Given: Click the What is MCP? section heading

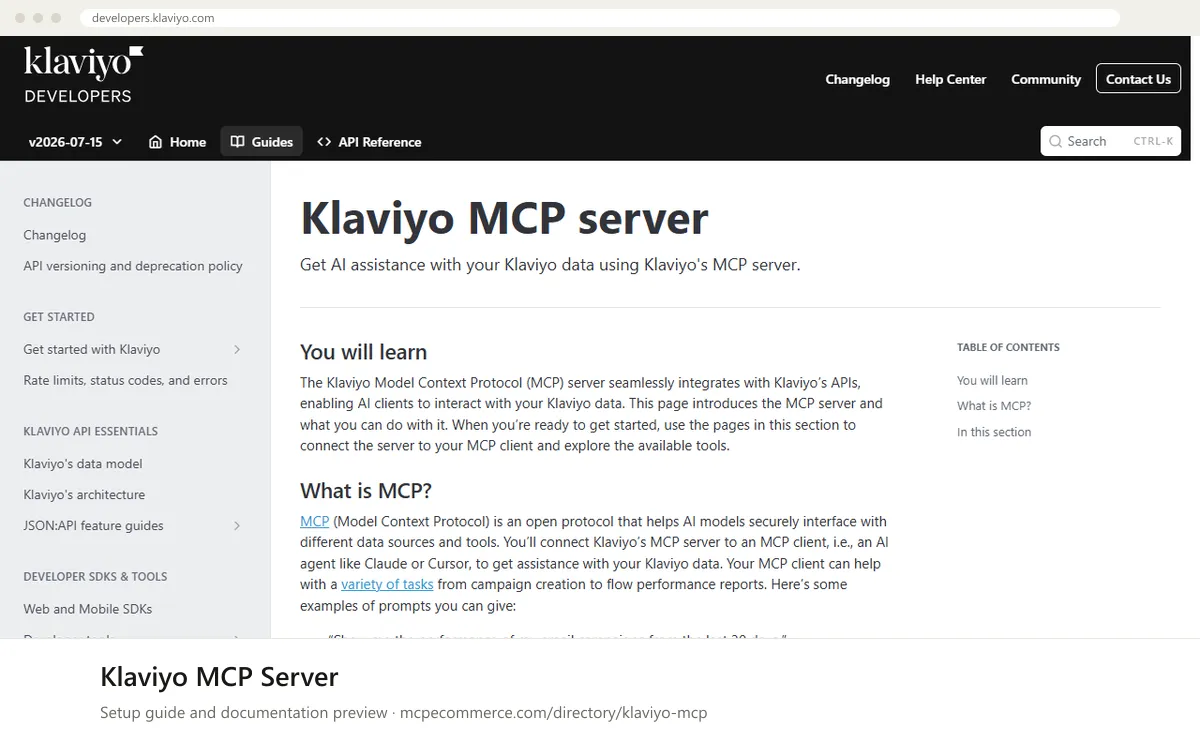Looking at the screenshot, I should pos(366,491).
